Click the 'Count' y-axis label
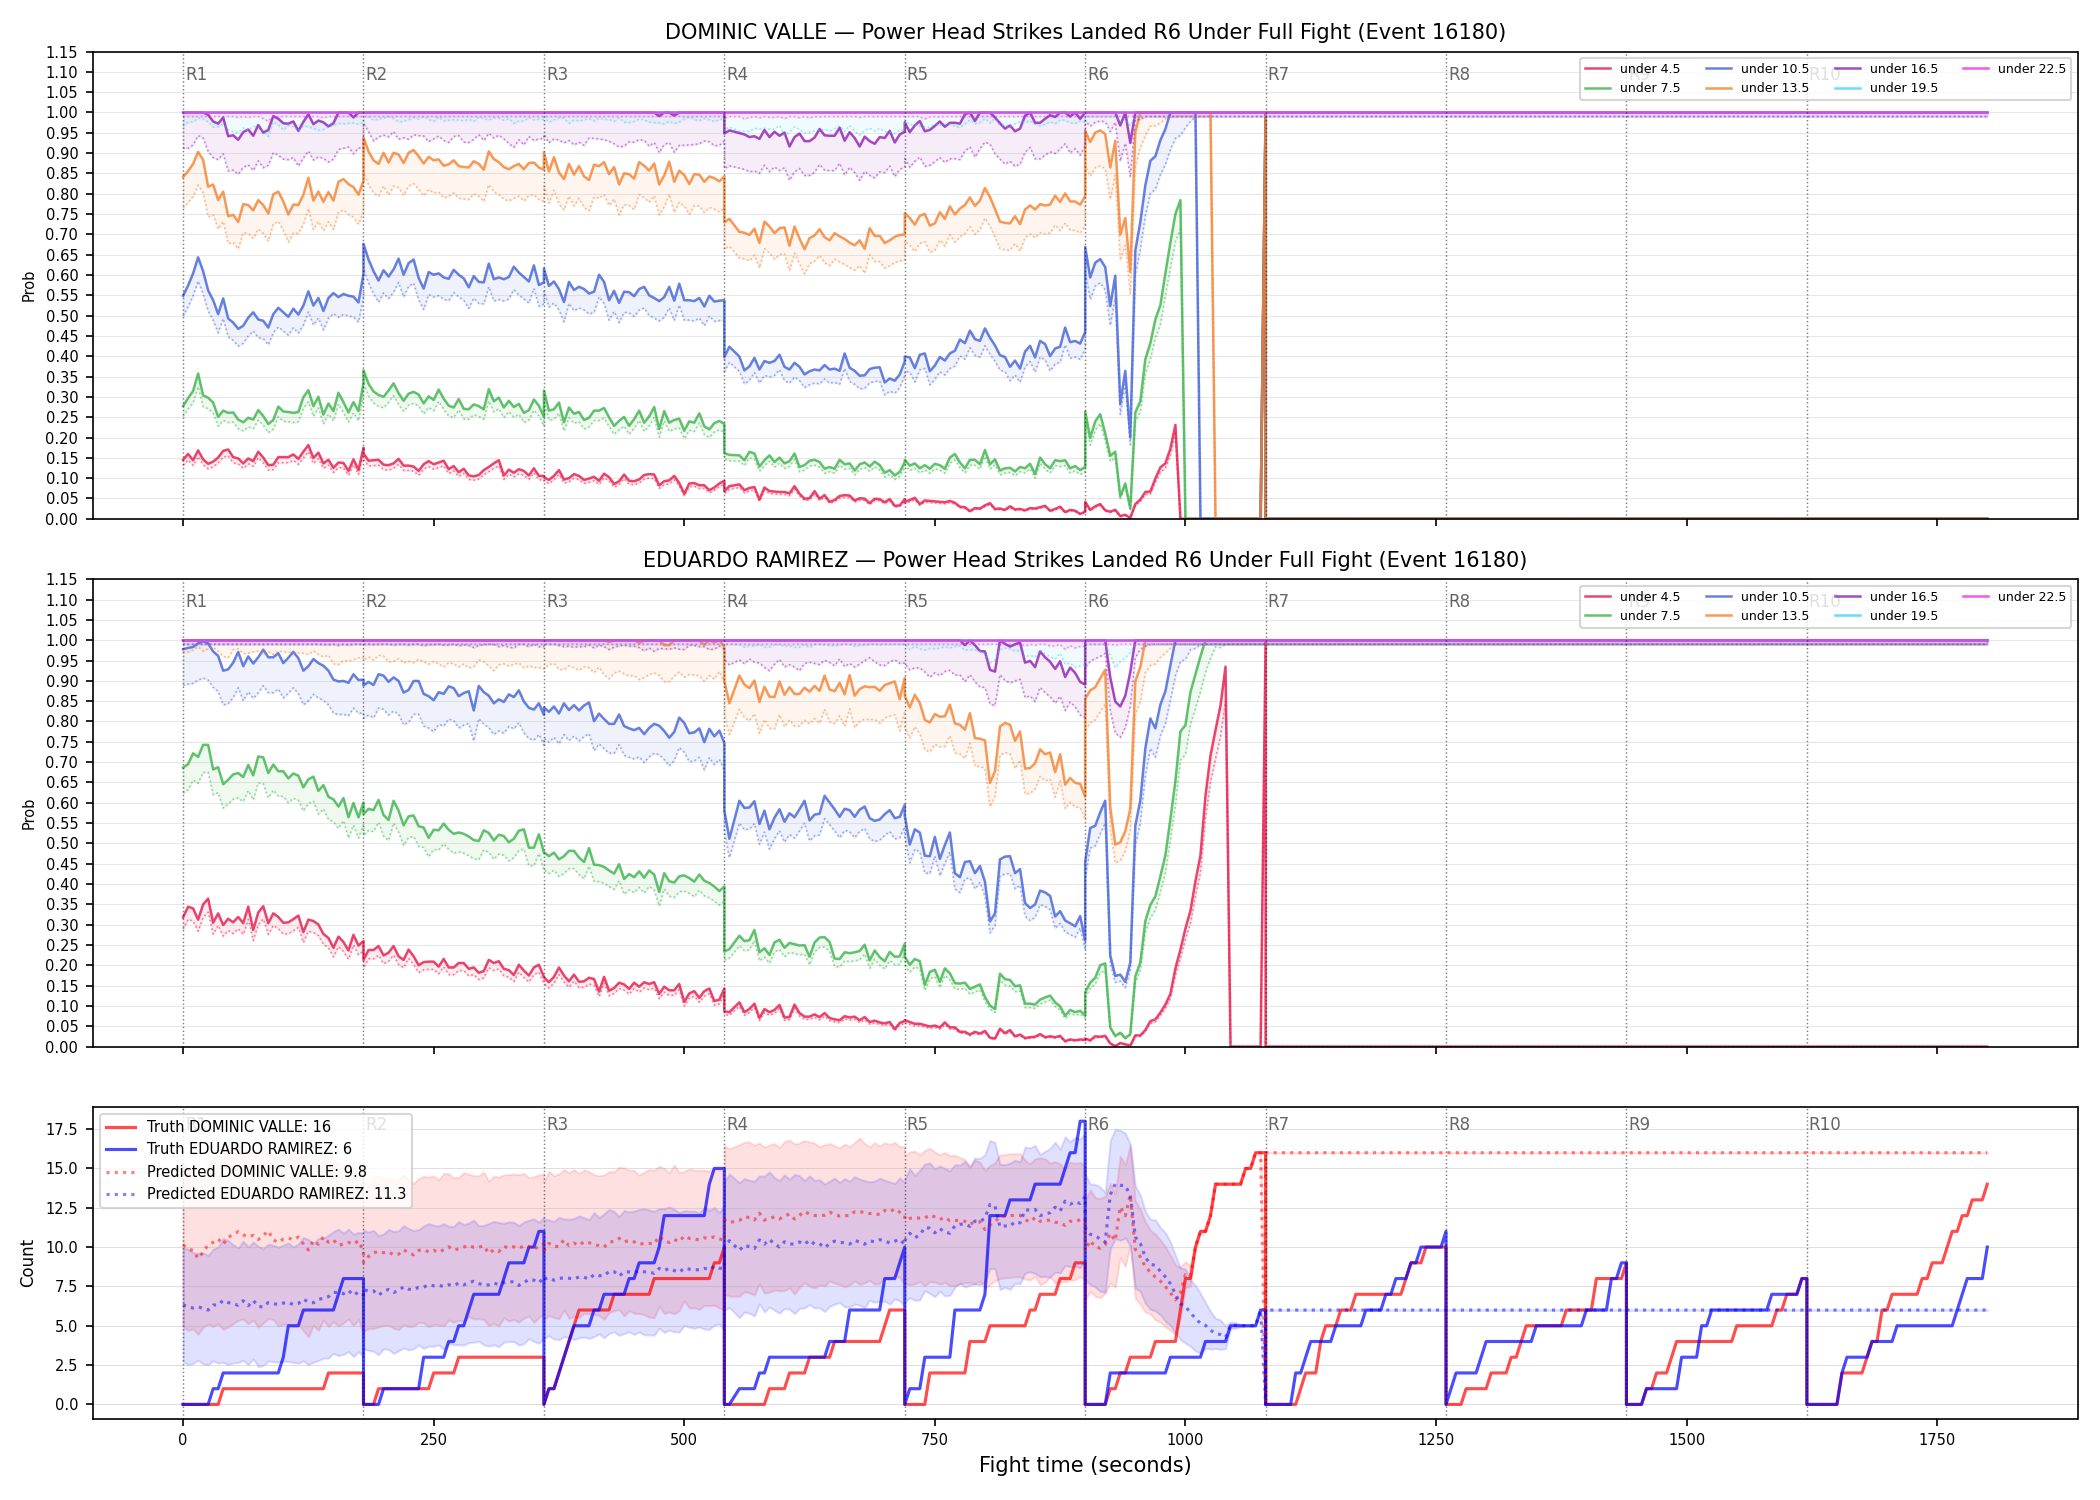Screen dimensions: 2100x1500 (27, 1263)
